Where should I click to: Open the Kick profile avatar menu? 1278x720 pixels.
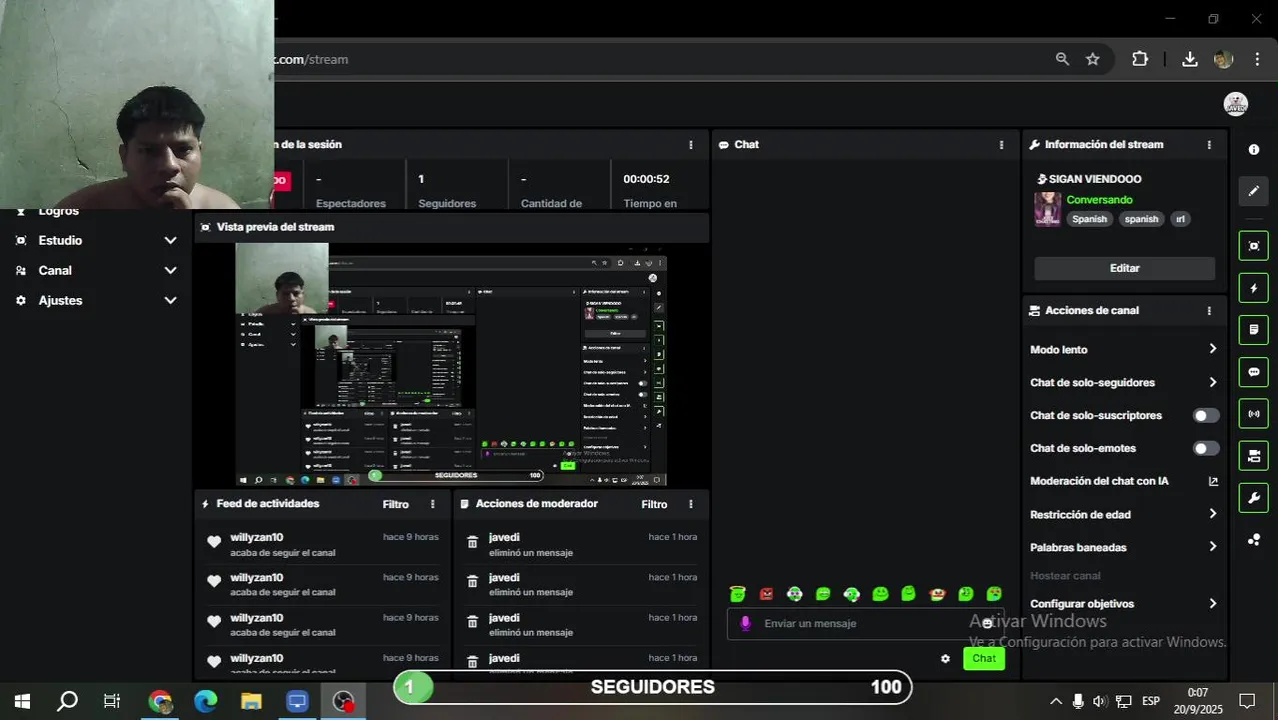(1236, 104)
